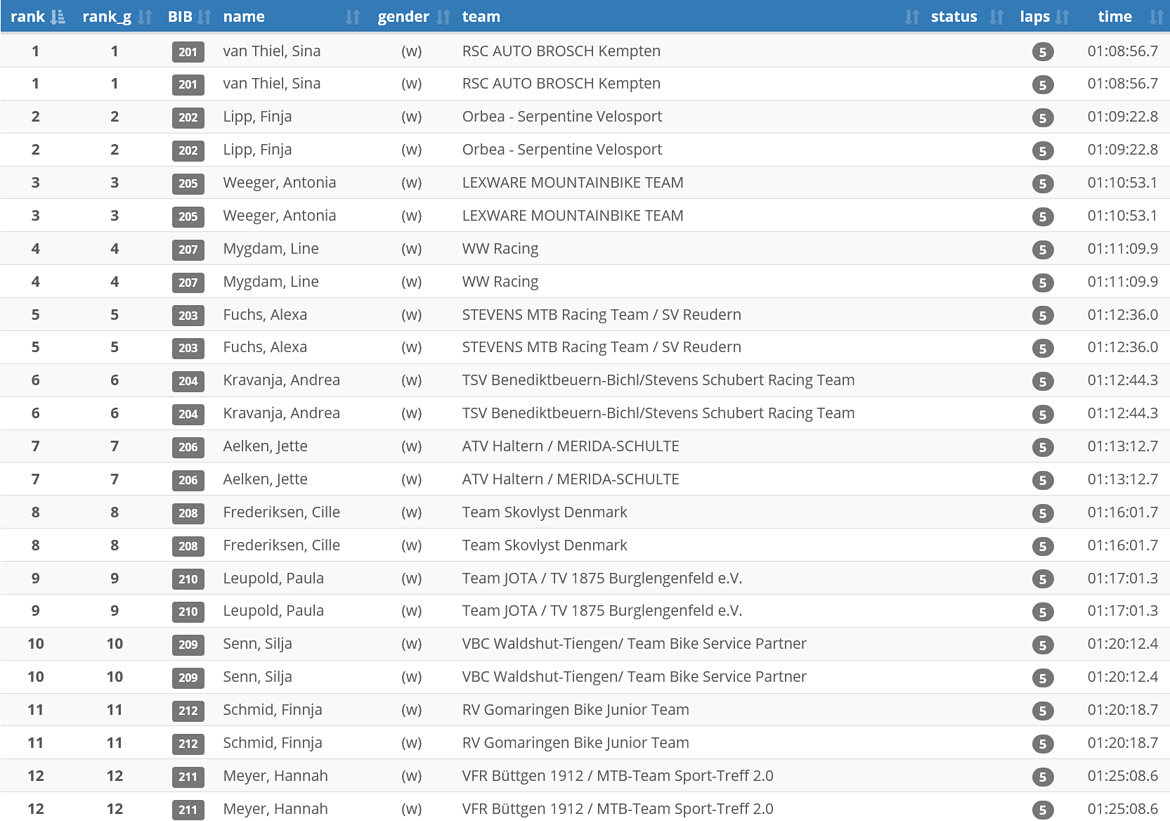
Task: Click the 'BIB' column header label
Action: coord(180,16)
